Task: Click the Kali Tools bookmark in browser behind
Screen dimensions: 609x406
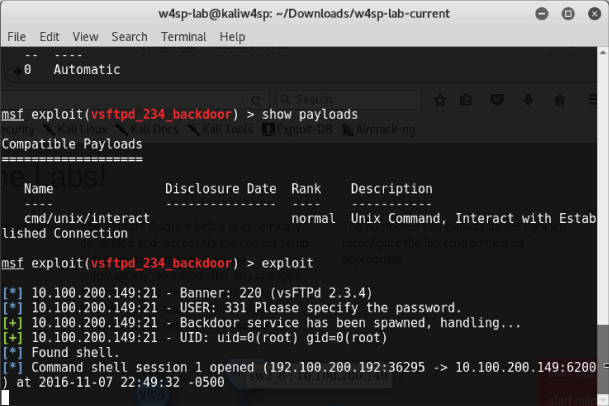Action: coord(220,129)
